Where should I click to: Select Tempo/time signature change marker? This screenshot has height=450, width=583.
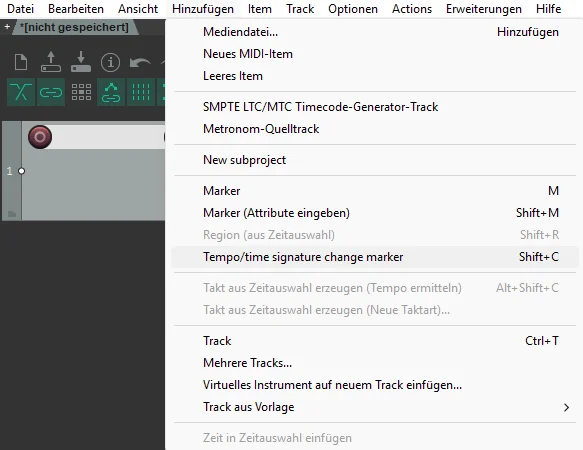(375, 257)
